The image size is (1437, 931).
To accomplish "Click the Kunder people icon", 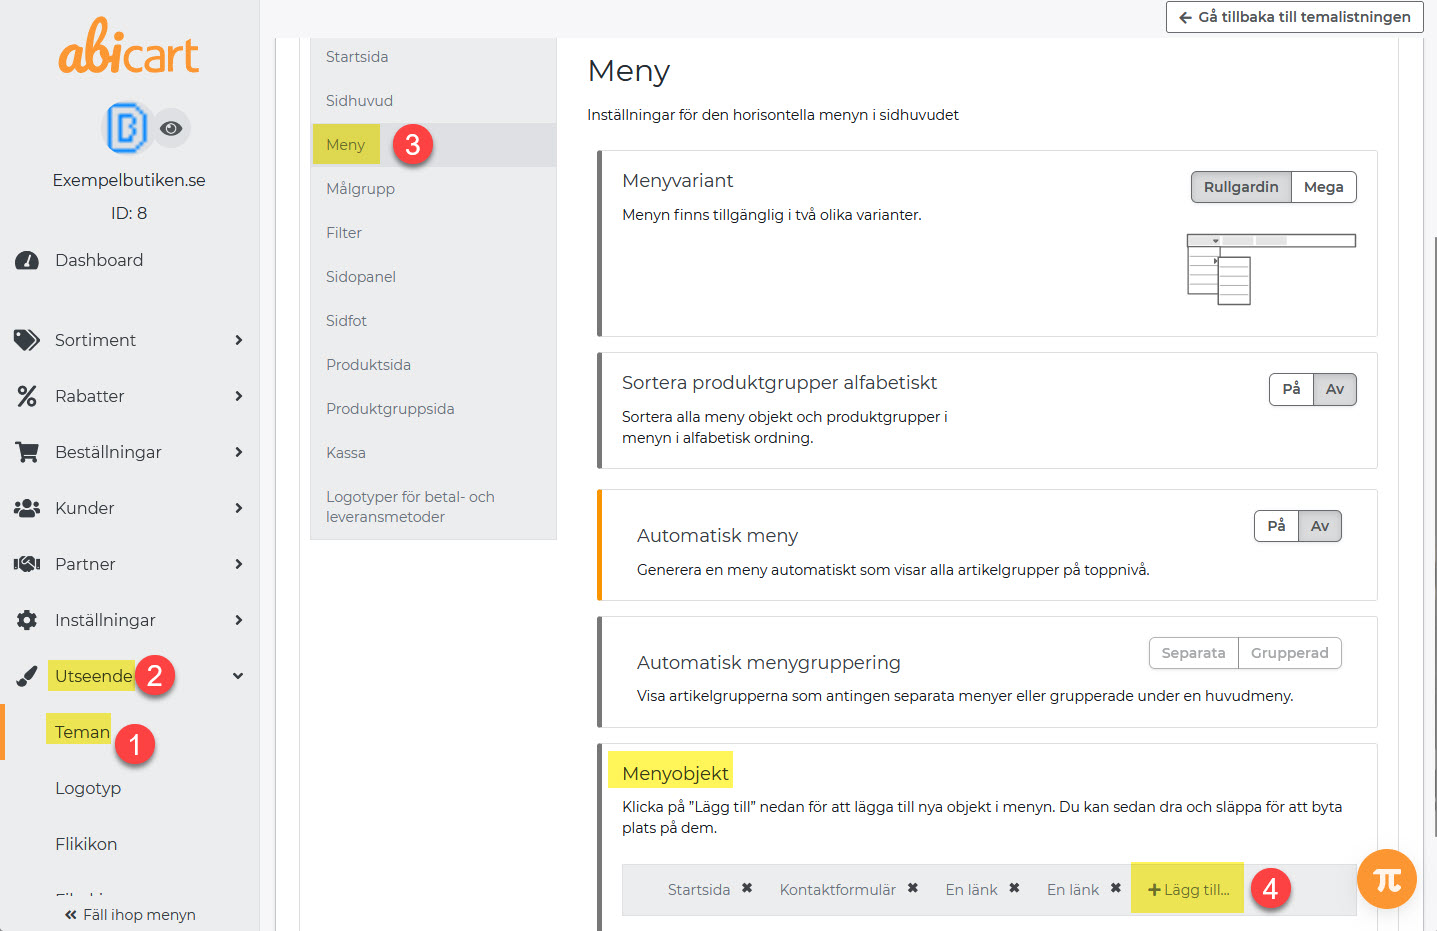I will [x=27, y=508].
